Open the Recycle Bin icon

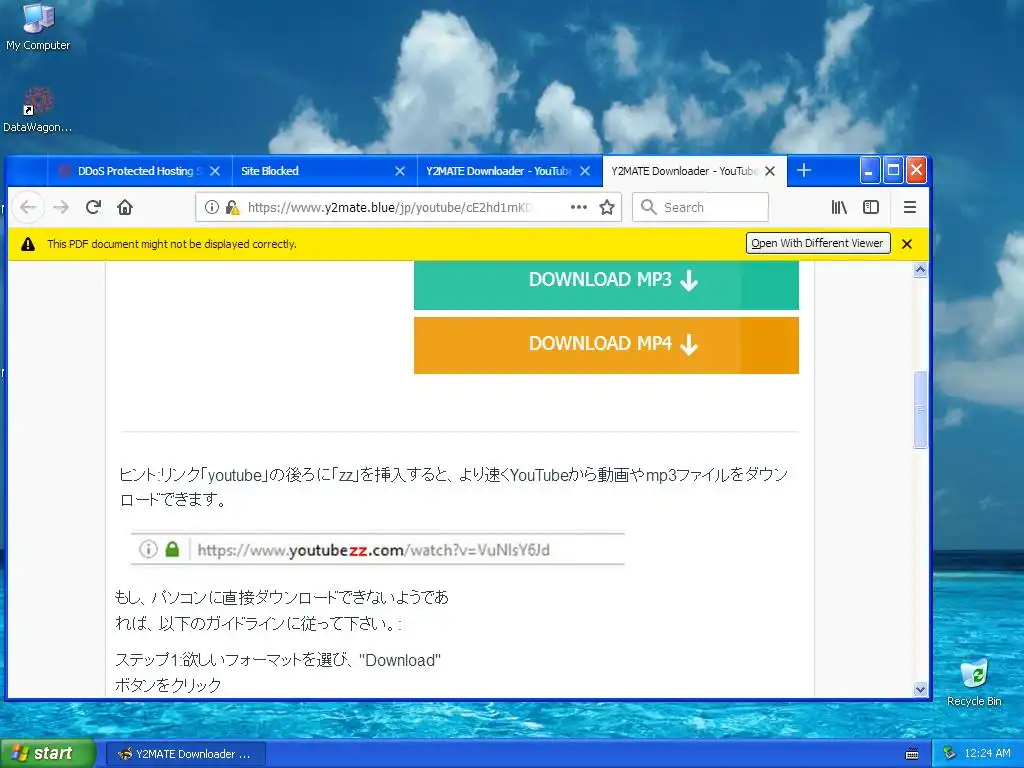pyautogui.click(x=974, y=683)
